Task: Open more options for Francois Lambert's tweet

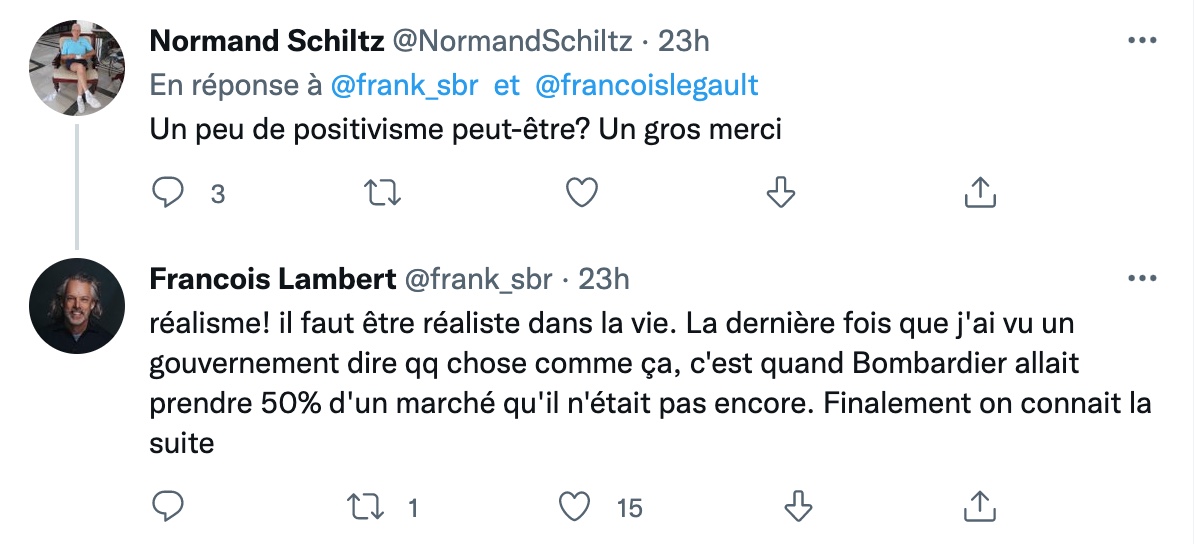Action: pyautogui.click(x=1142, y=279)
